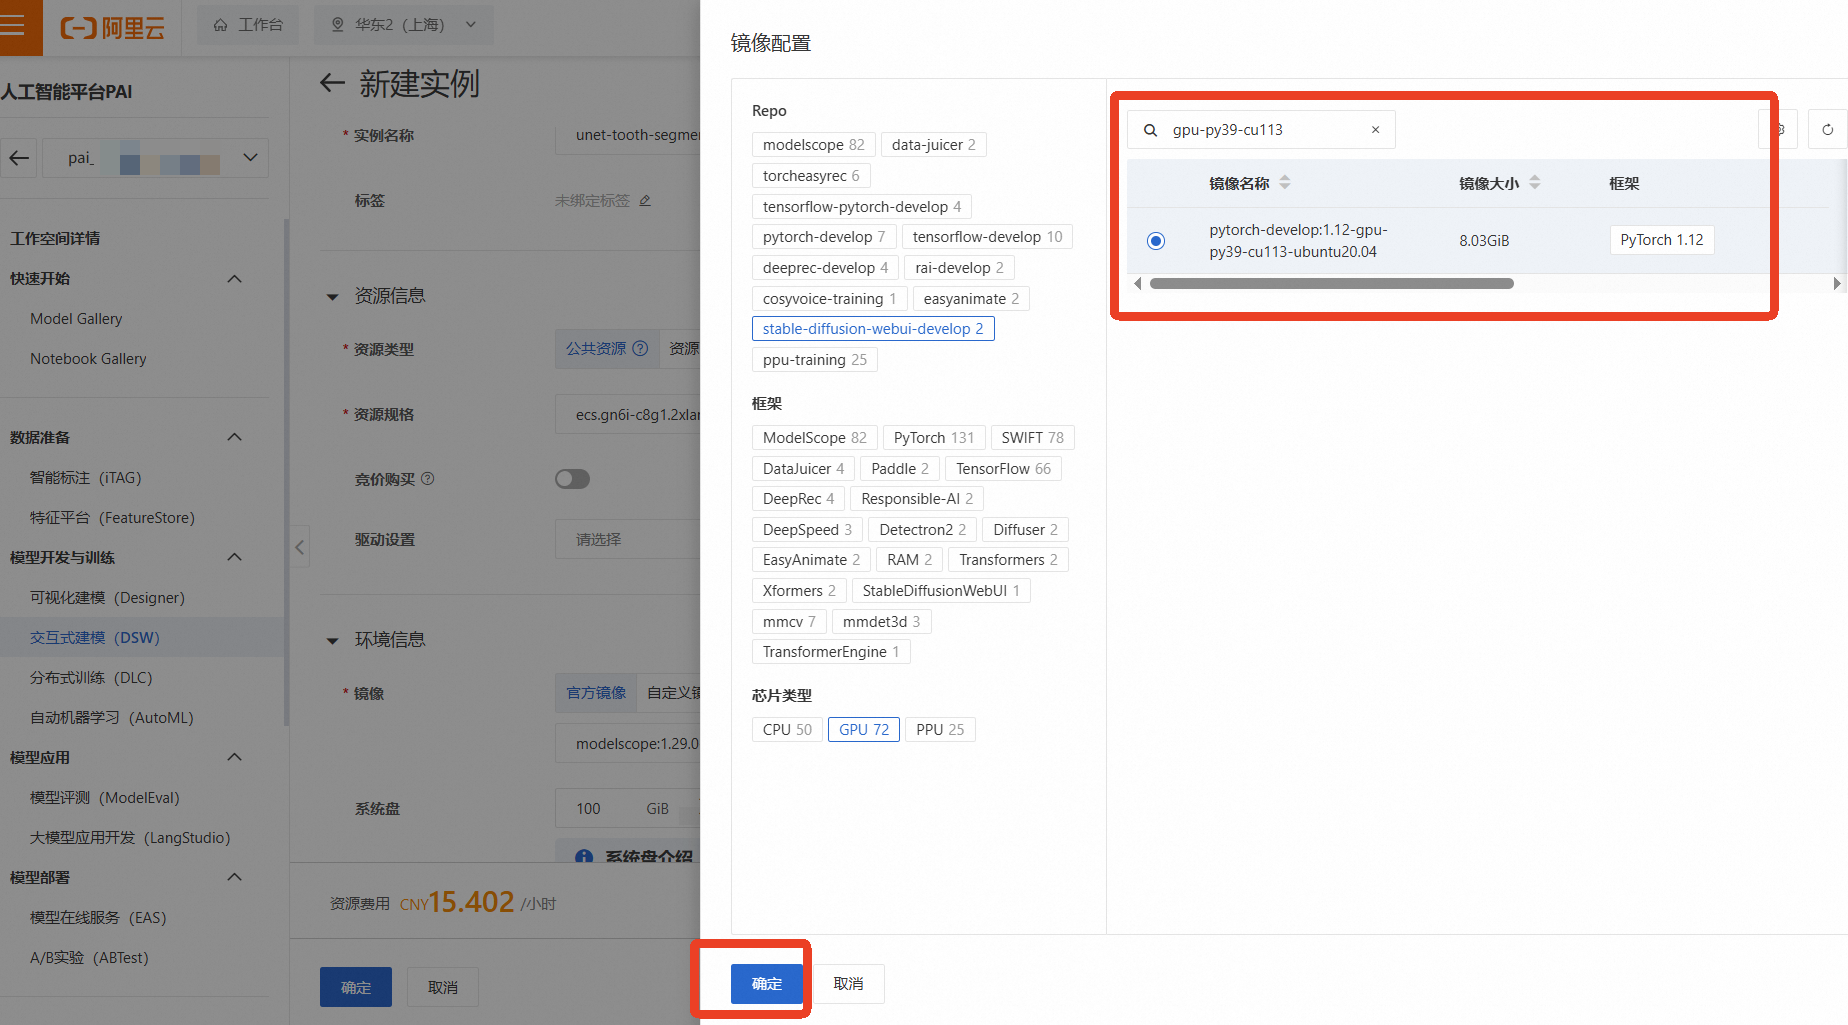The width and height of the screenshot is (1848, 1025).
Task: Click 取消 on the 新建实例 page
Action: 443,988
